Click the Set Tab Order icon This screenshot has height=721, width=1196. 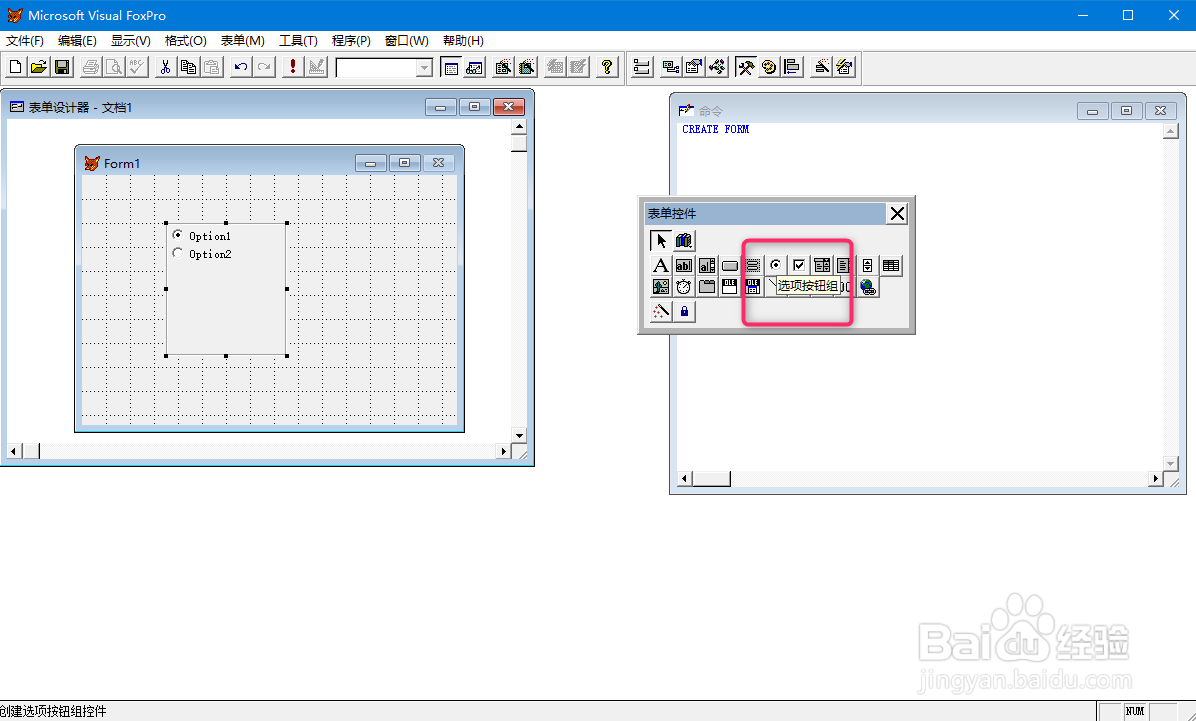(641, 67)
